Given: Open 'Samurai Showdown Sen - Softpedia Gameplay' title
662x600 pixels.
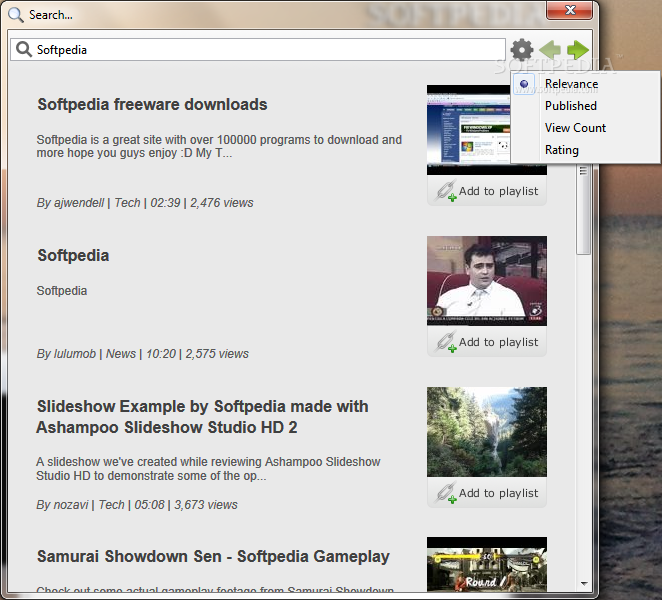Looking at the screenshot, I should pos(213,556).
